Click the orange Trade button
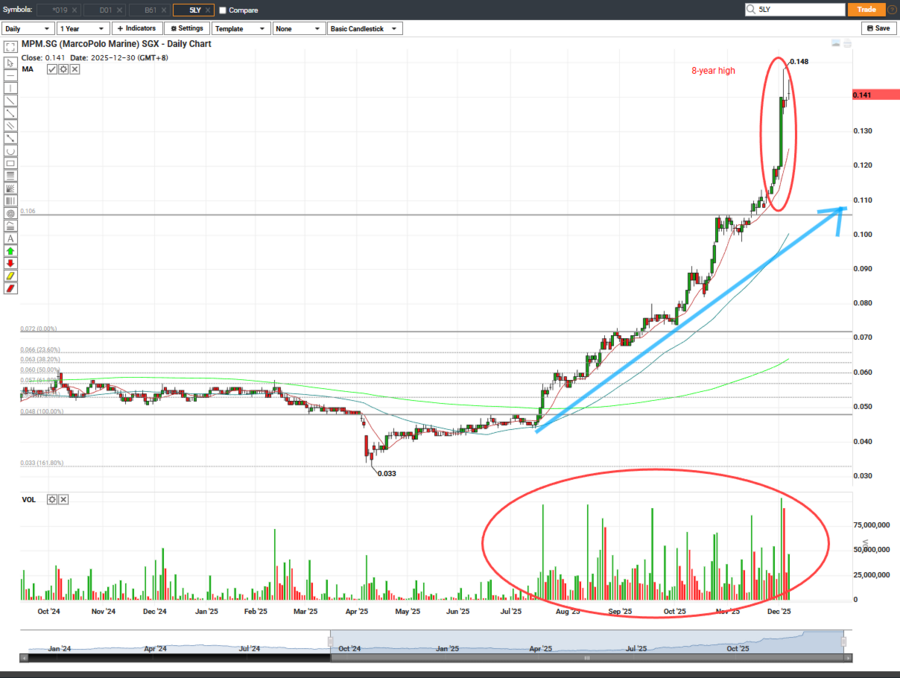The height and width of the screenshot is (678, 900). (x=866, y=9)
